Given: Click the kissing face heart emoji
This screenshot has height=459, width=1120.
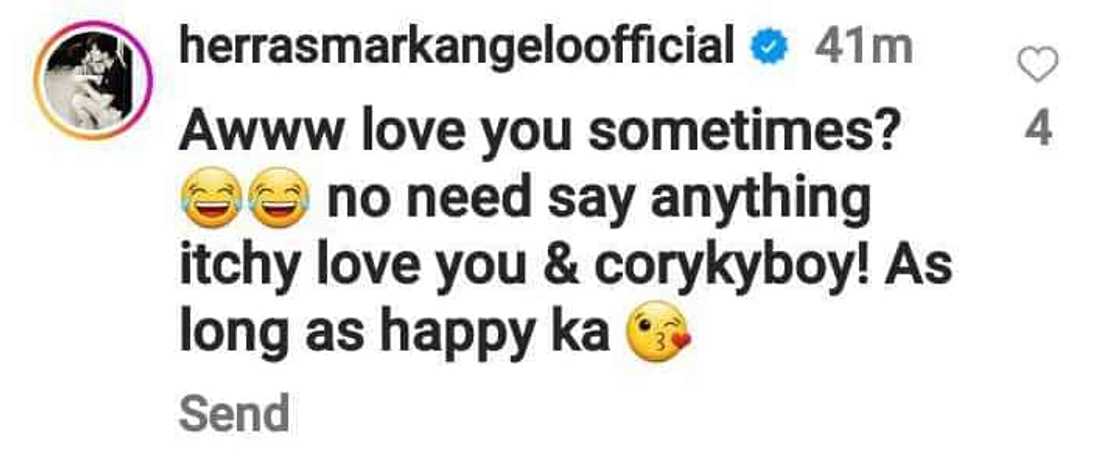Looking at the screenshot, I should coord(659,331).
